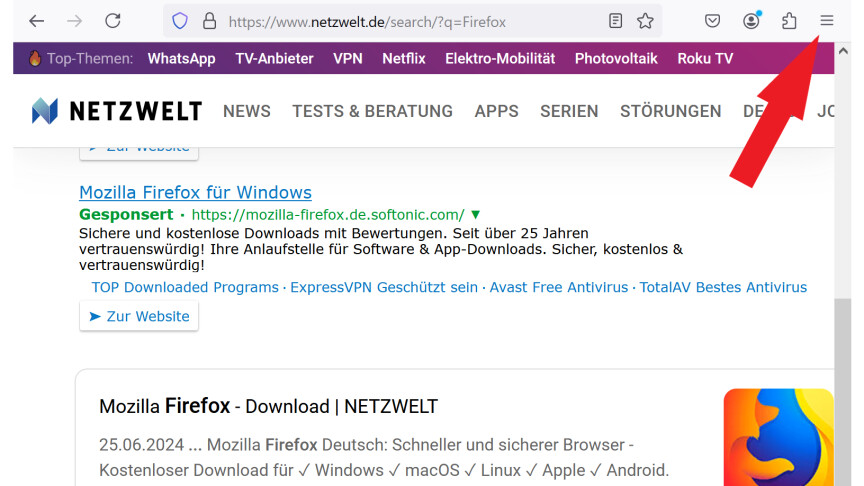864x486 pixels.
Task: Click the result date 25.06.2024
Action: pos(142,445)
